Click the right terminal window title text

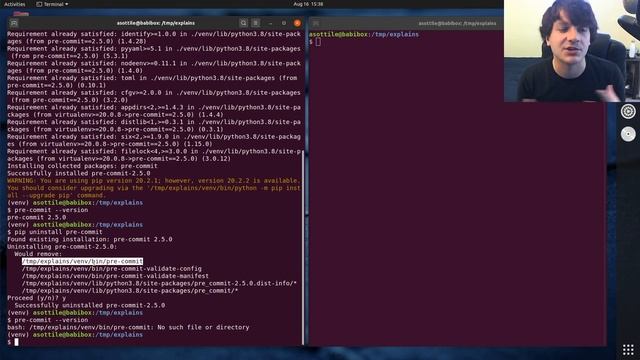(457, 24)
